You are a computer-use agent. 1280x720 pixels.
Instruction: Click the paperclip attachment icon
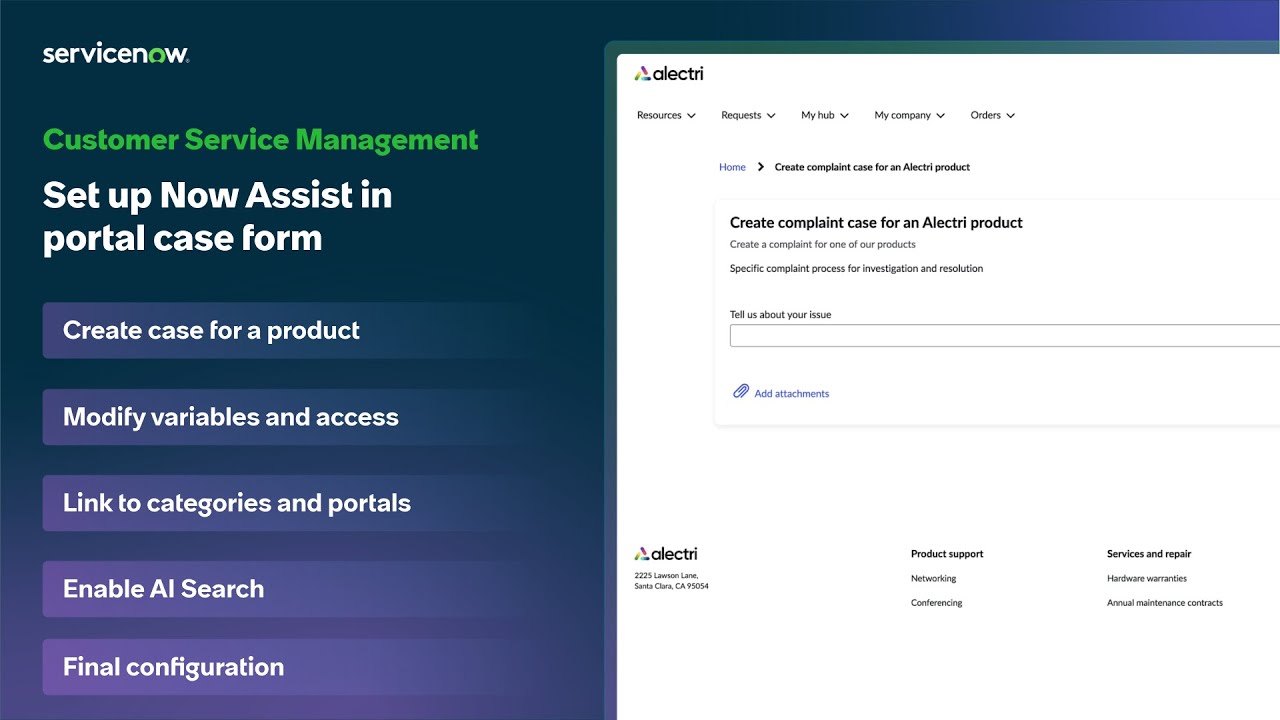pyautogui.click(x=739, y=392)
